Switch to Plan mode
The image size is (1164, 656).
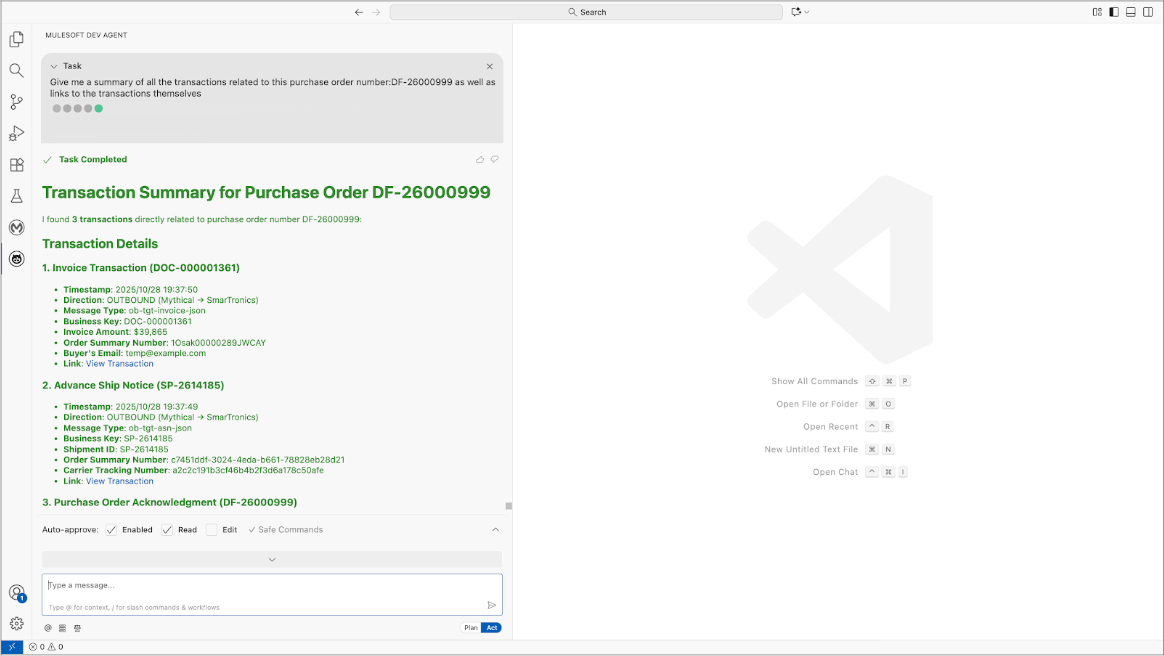[470, 627]
